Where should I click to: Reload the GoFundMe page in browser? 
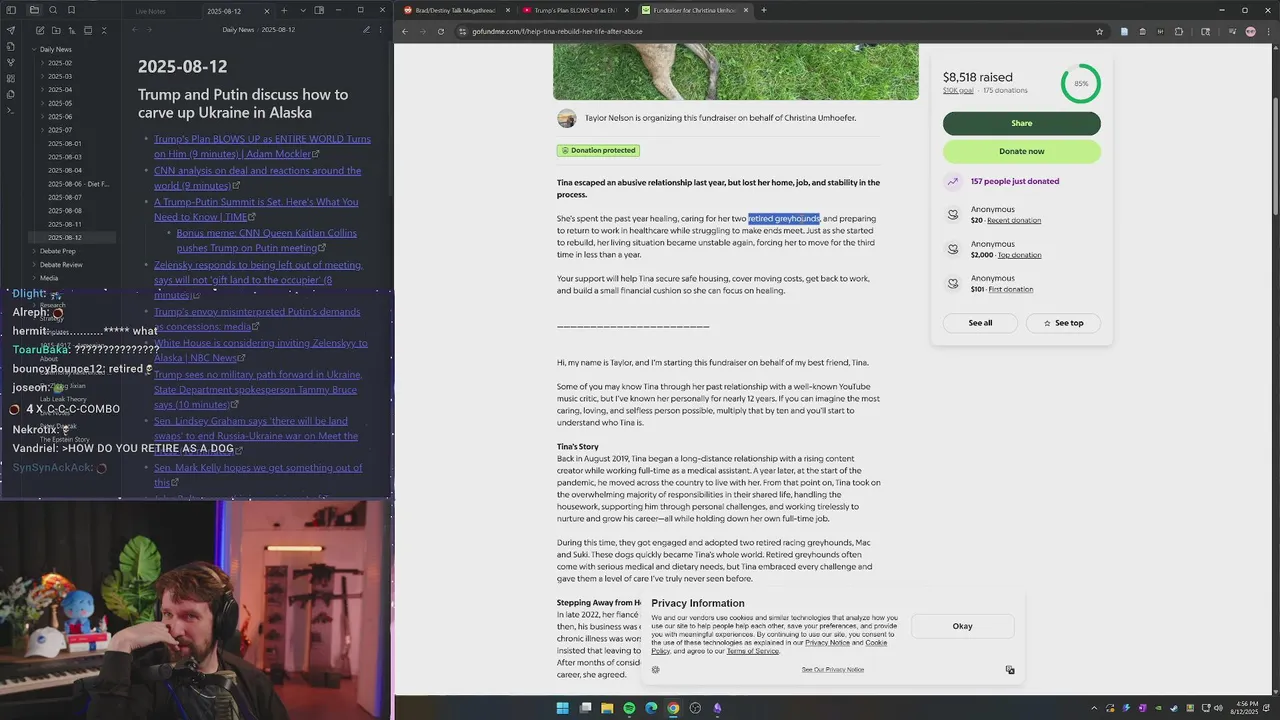tap(440, 31)
